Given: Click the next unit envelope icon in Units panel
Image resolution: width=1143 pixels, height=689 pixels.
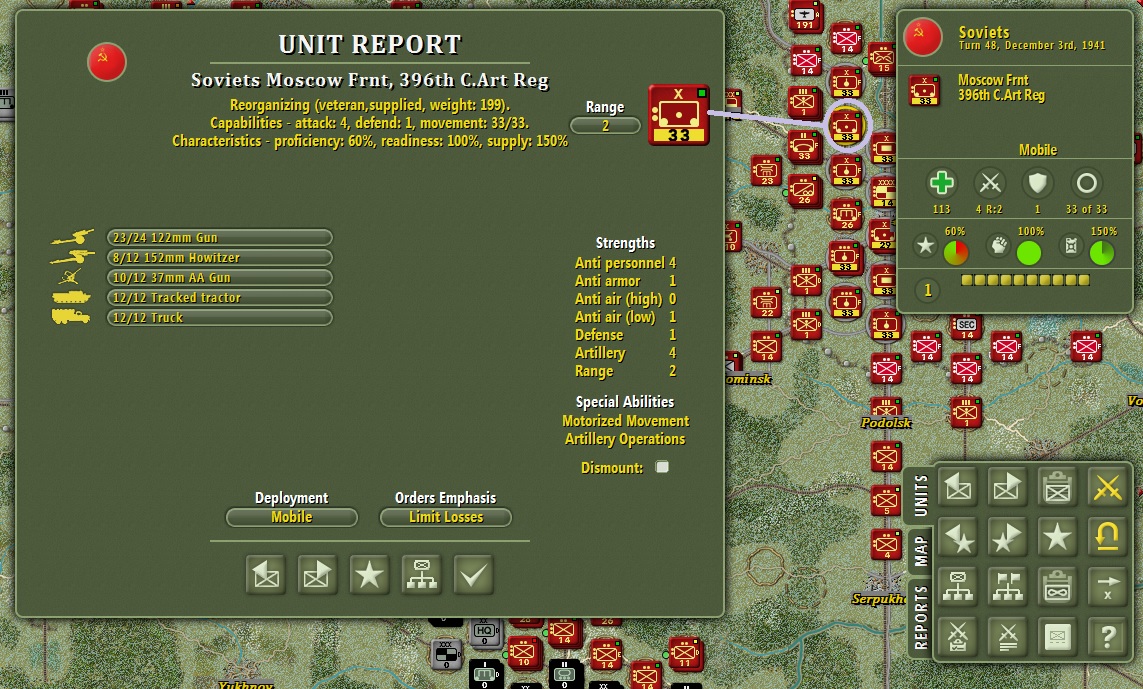Looking at the screenshot, I should 1007,488.
